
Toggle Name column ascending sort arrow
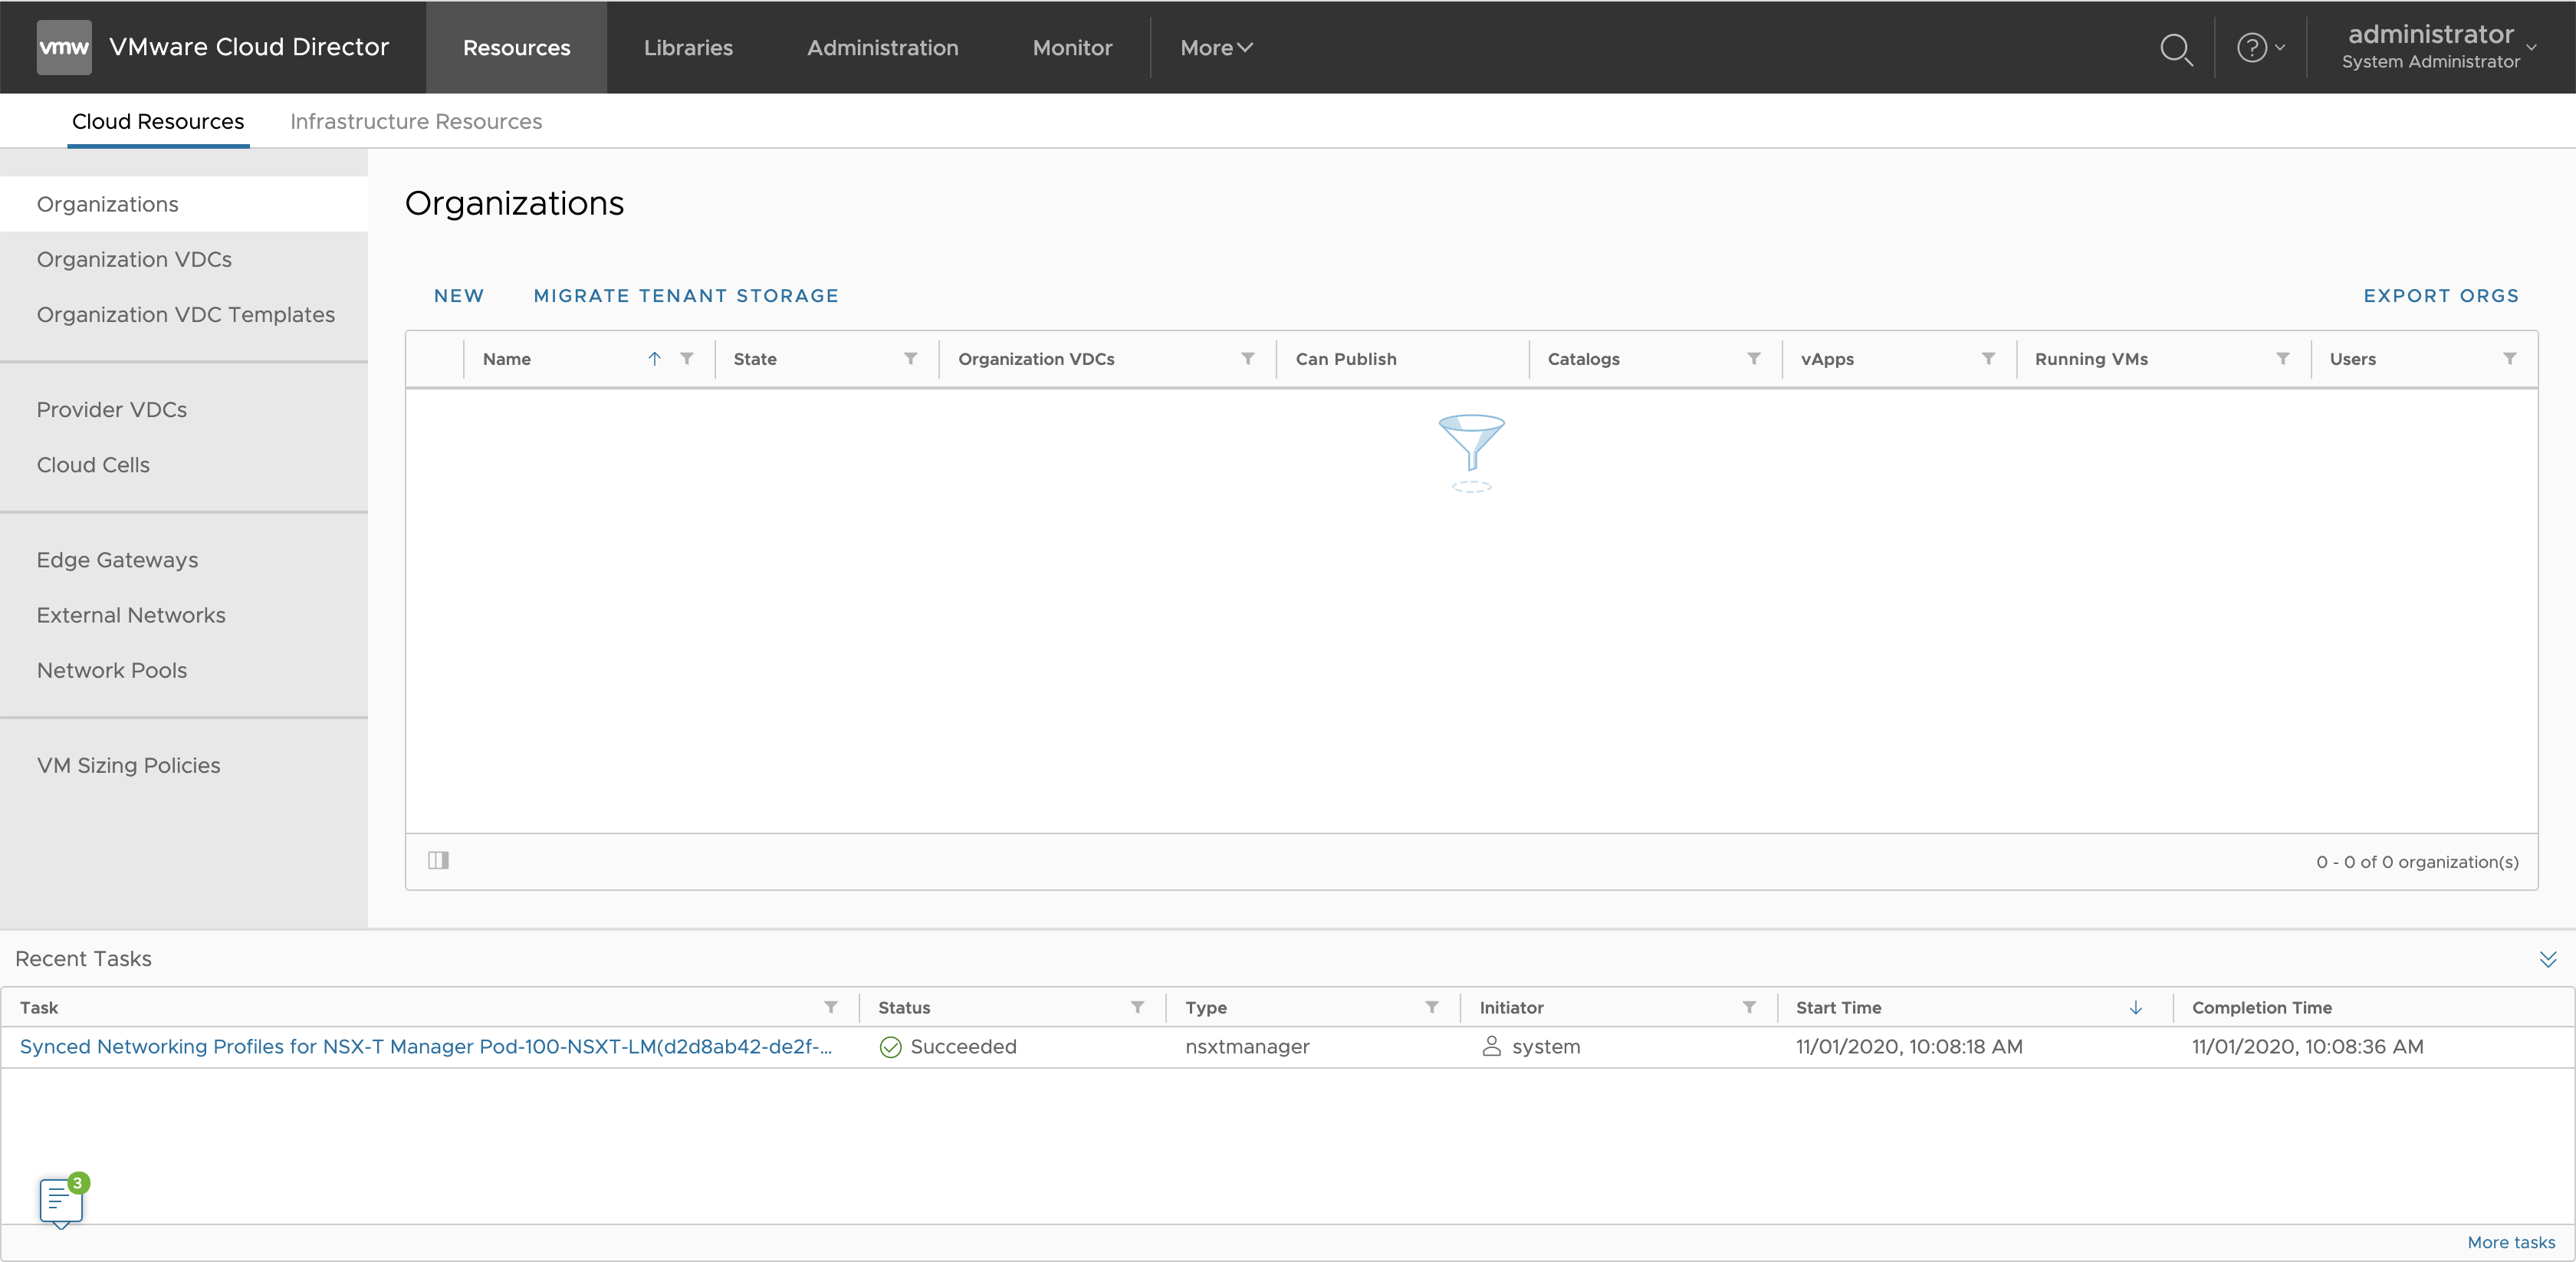[x=654, y=359]
